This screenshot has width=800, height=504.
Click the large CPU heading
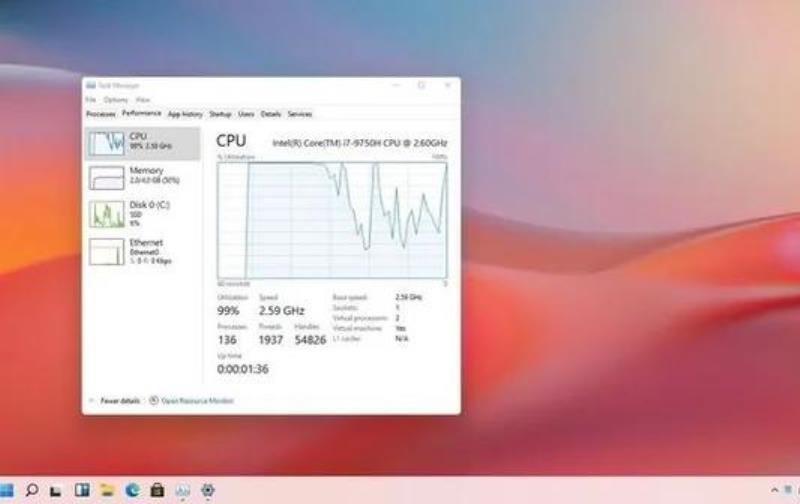(231, 141)
